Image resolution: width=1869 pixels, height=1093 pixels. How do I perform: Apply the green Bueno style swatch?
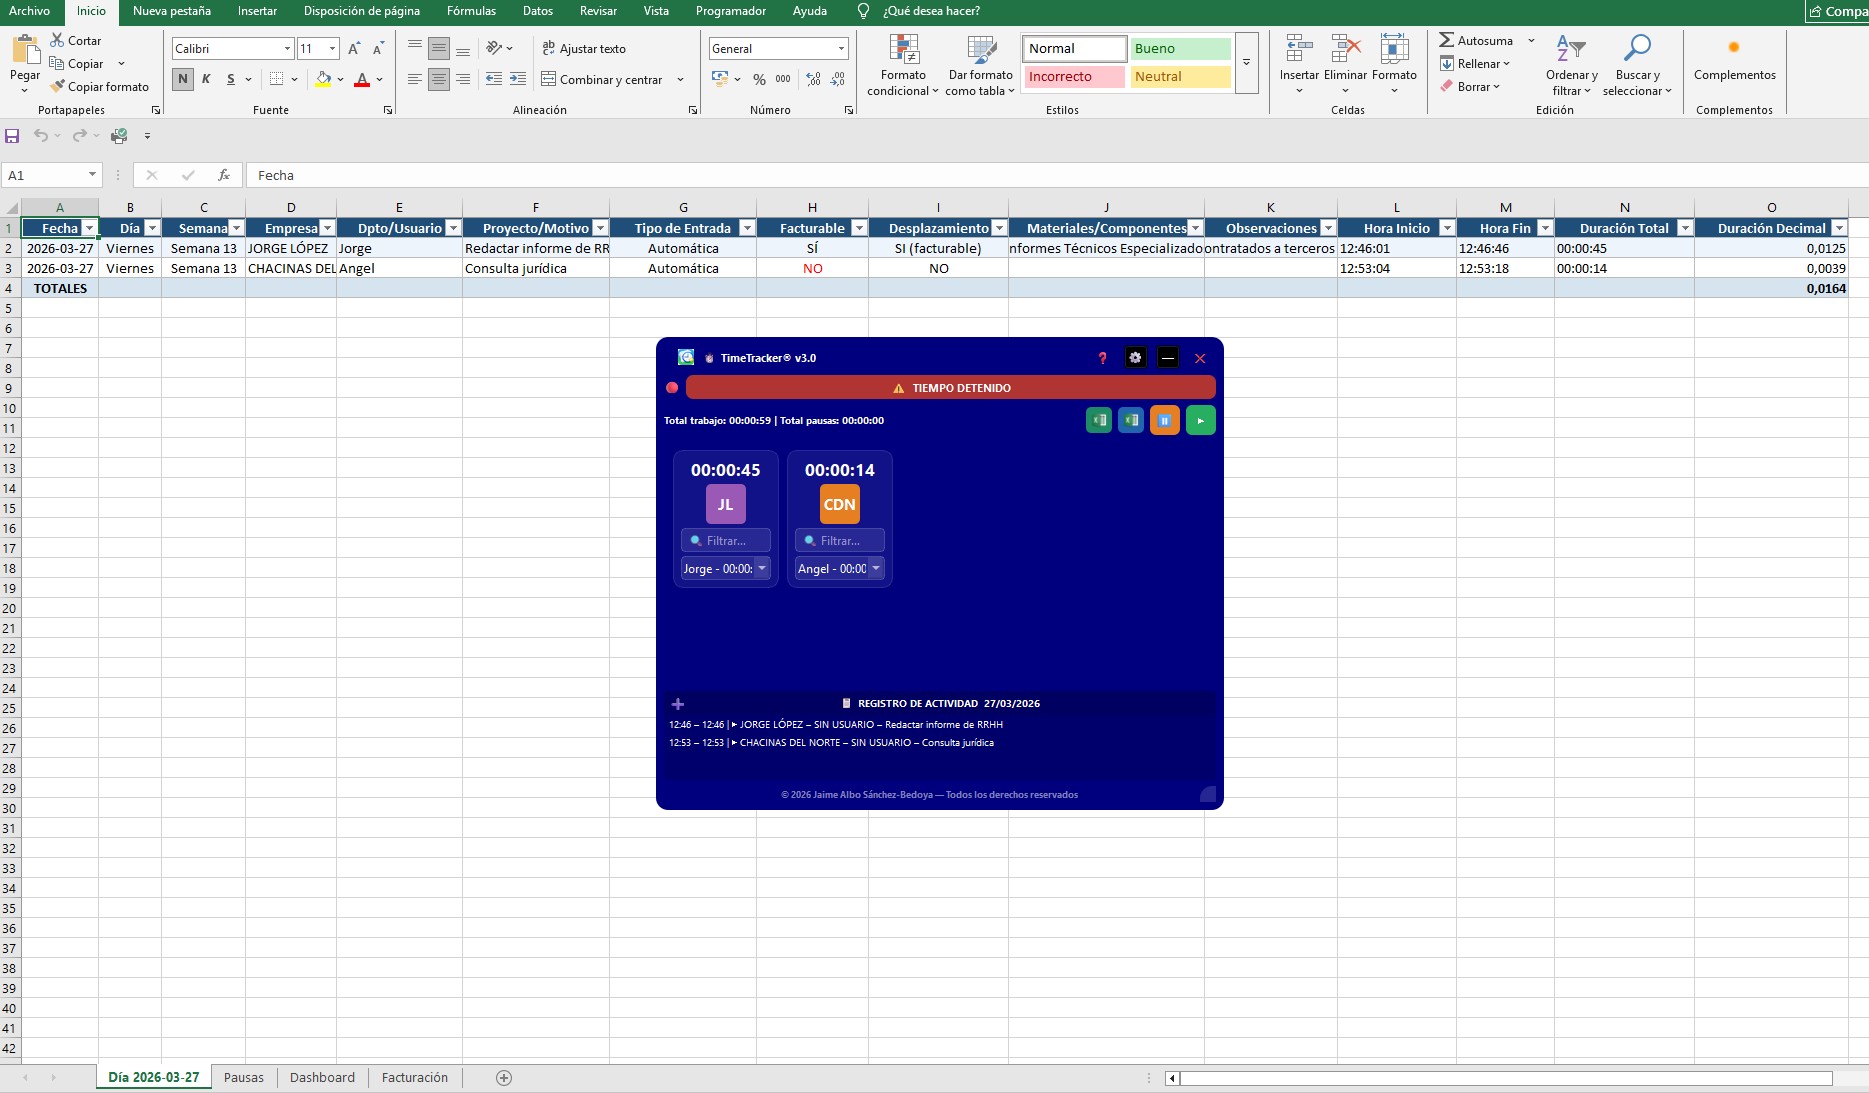point(1180,48)
